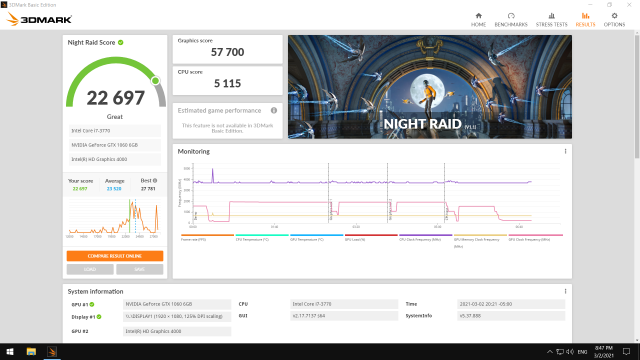Click Average score value 23 520
The image size is (640, 360).
pos(114,189)
